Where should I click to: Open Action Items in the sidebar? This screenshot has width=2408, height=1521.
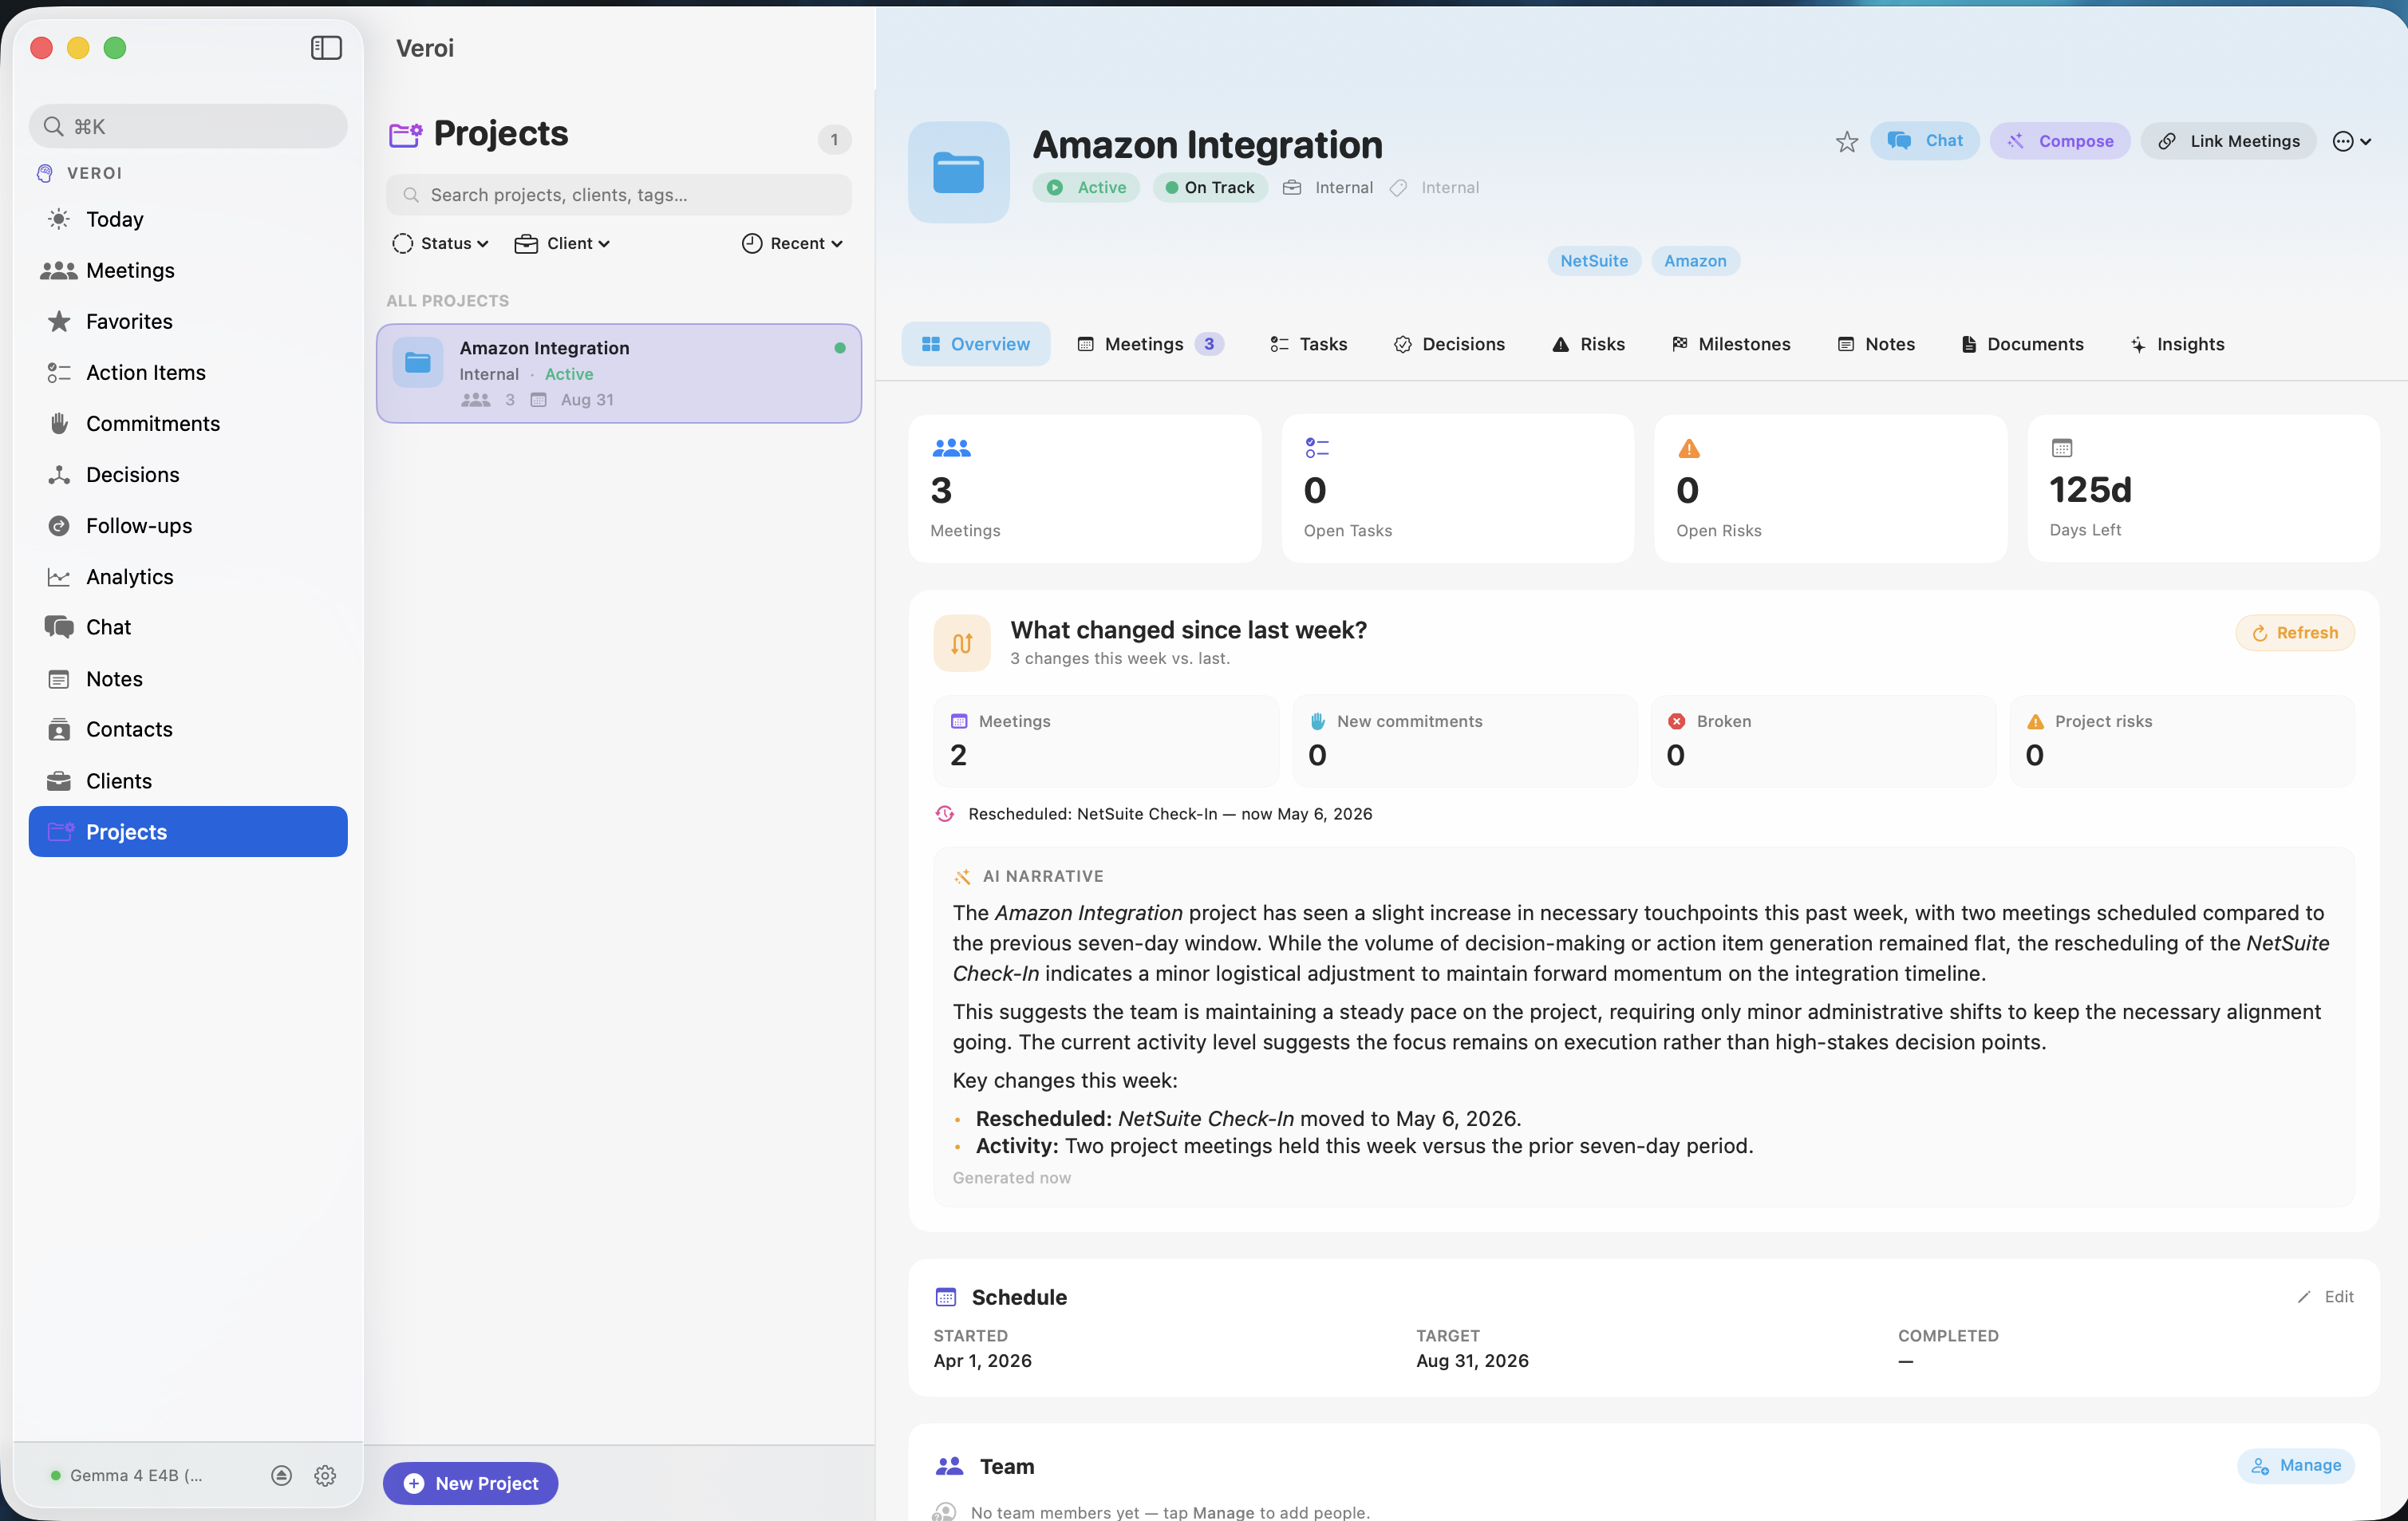(188, 372)
